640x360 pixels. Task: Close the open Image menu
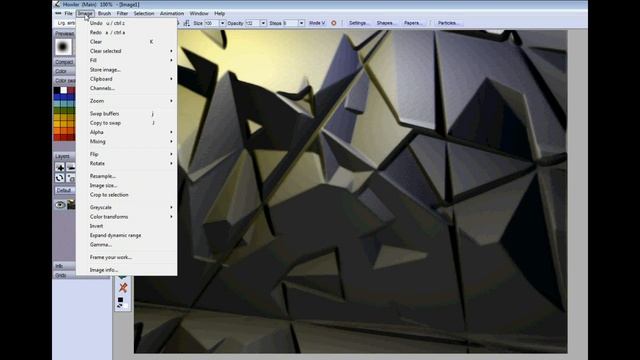click(85, 13)
